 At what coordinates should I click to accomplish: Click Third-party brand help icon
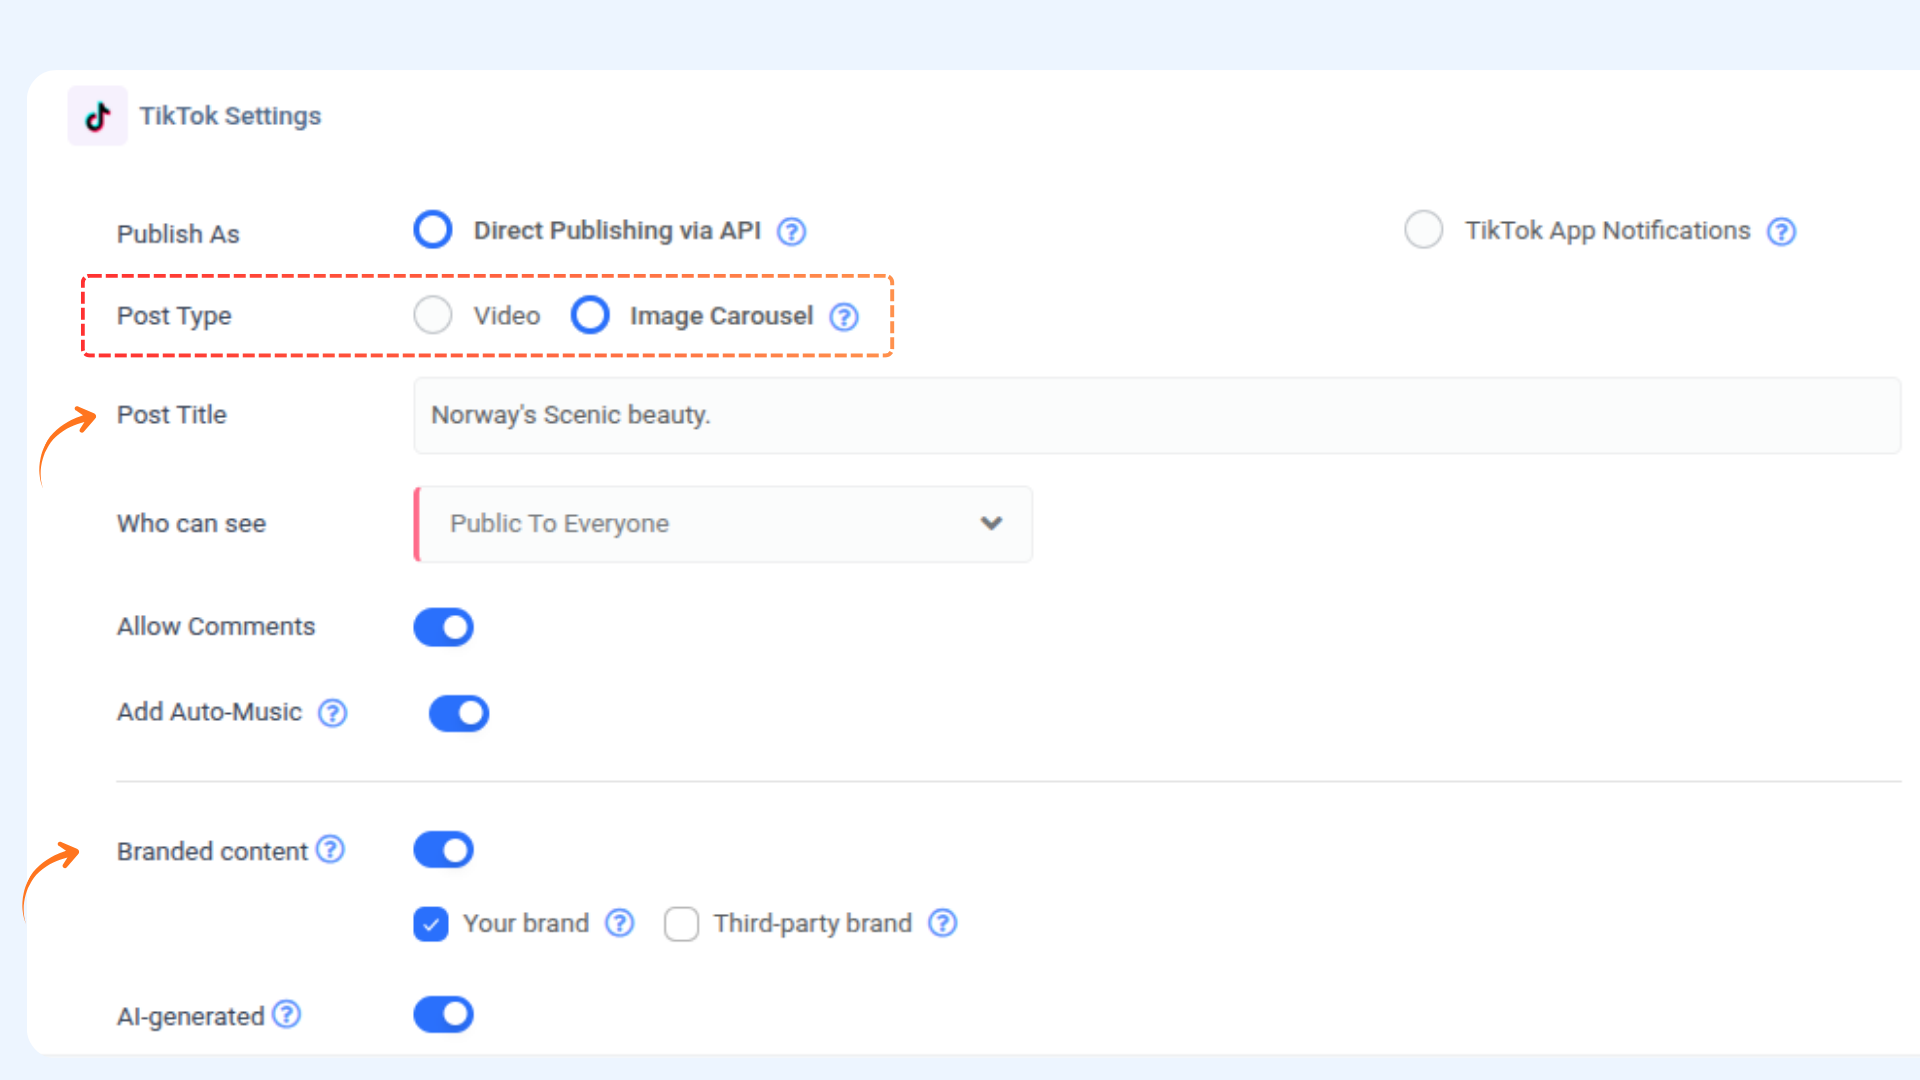[x=942, y=923]
